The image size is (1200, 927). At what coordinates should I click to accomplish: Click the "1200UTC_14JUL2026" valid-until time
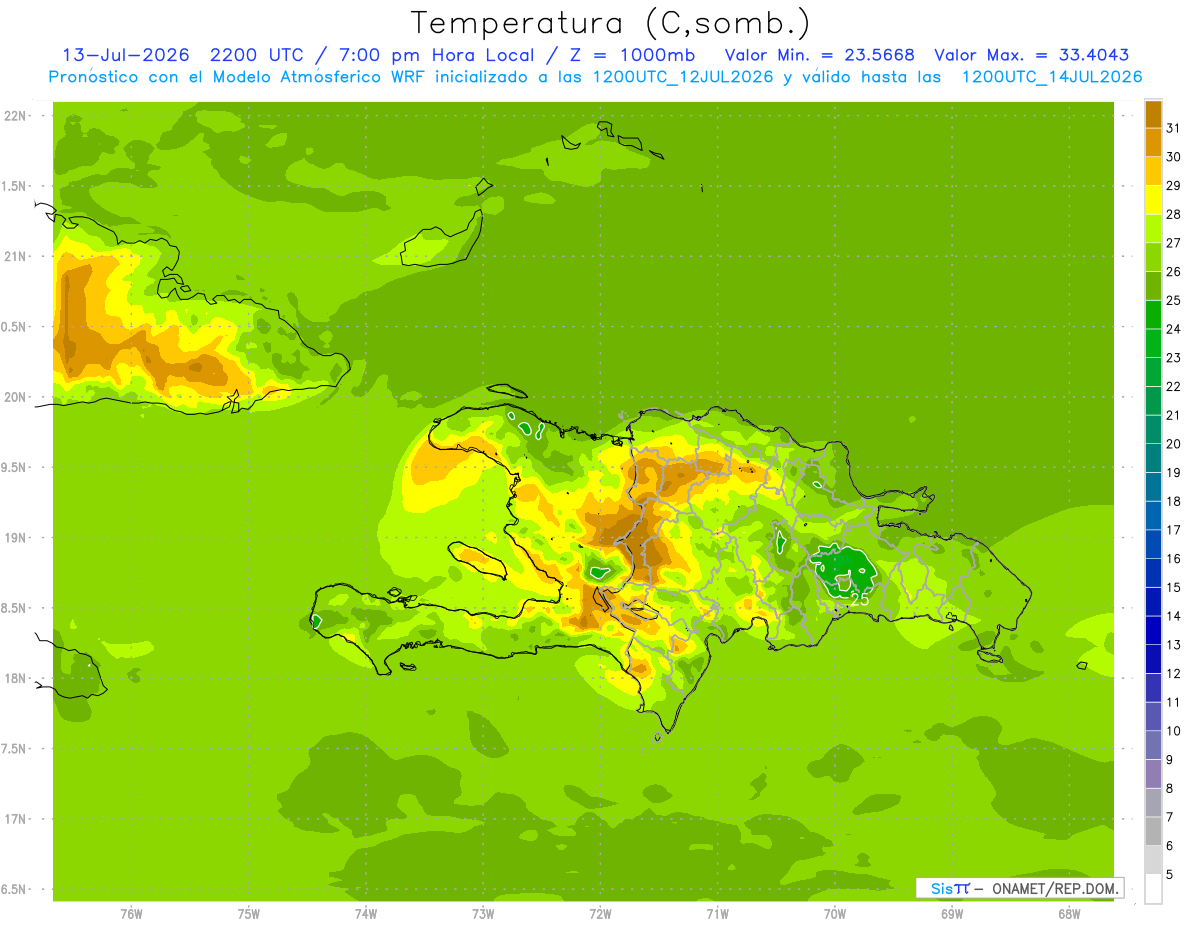pyautogui.click(x=1051, y=77)
